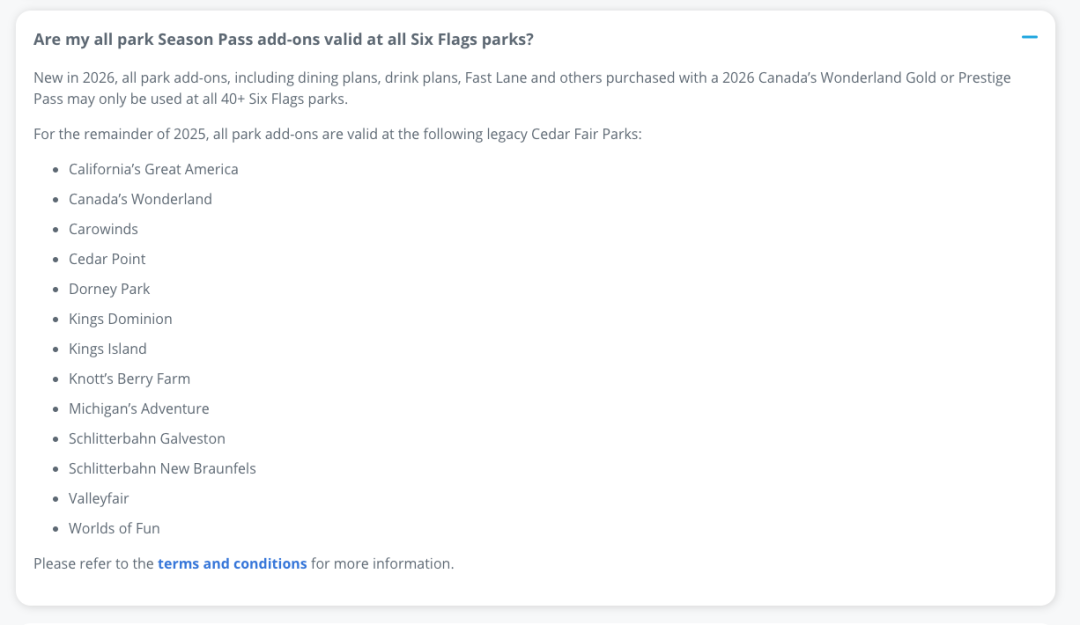Click the 'For the remainder of 2025' sentence
Image resolution: width=1080 pixels, height=625 pixels.
[337, 134]
